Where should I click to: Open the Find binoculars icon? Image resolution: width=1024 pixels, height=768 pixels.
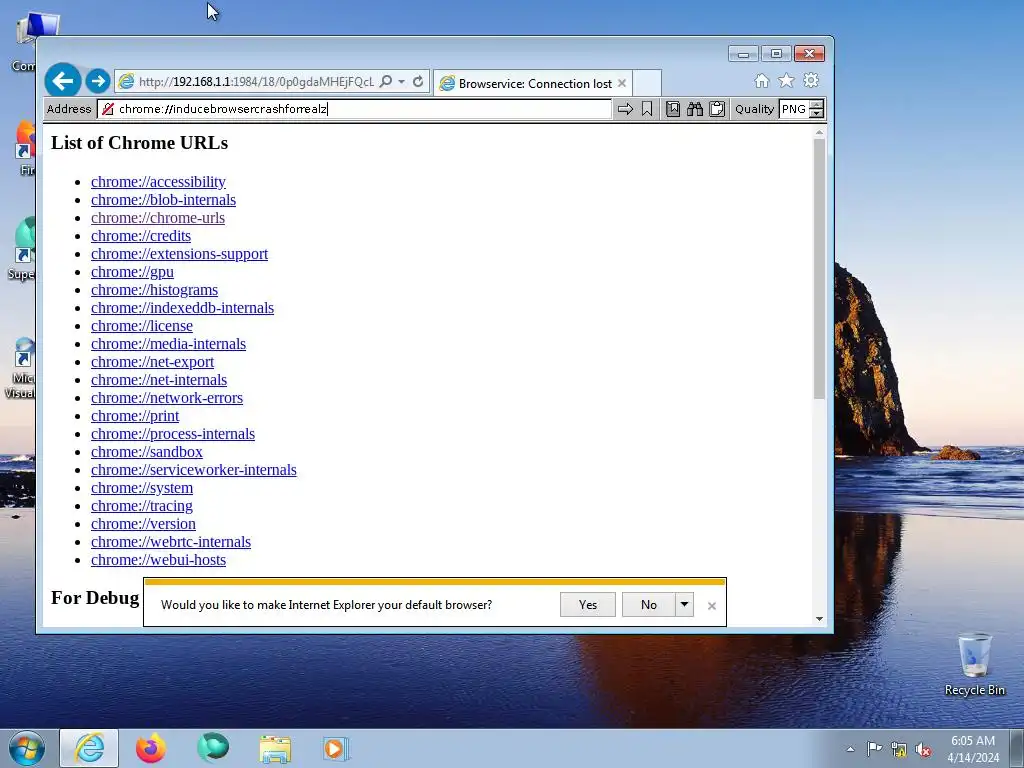click(x=695, y=109)
